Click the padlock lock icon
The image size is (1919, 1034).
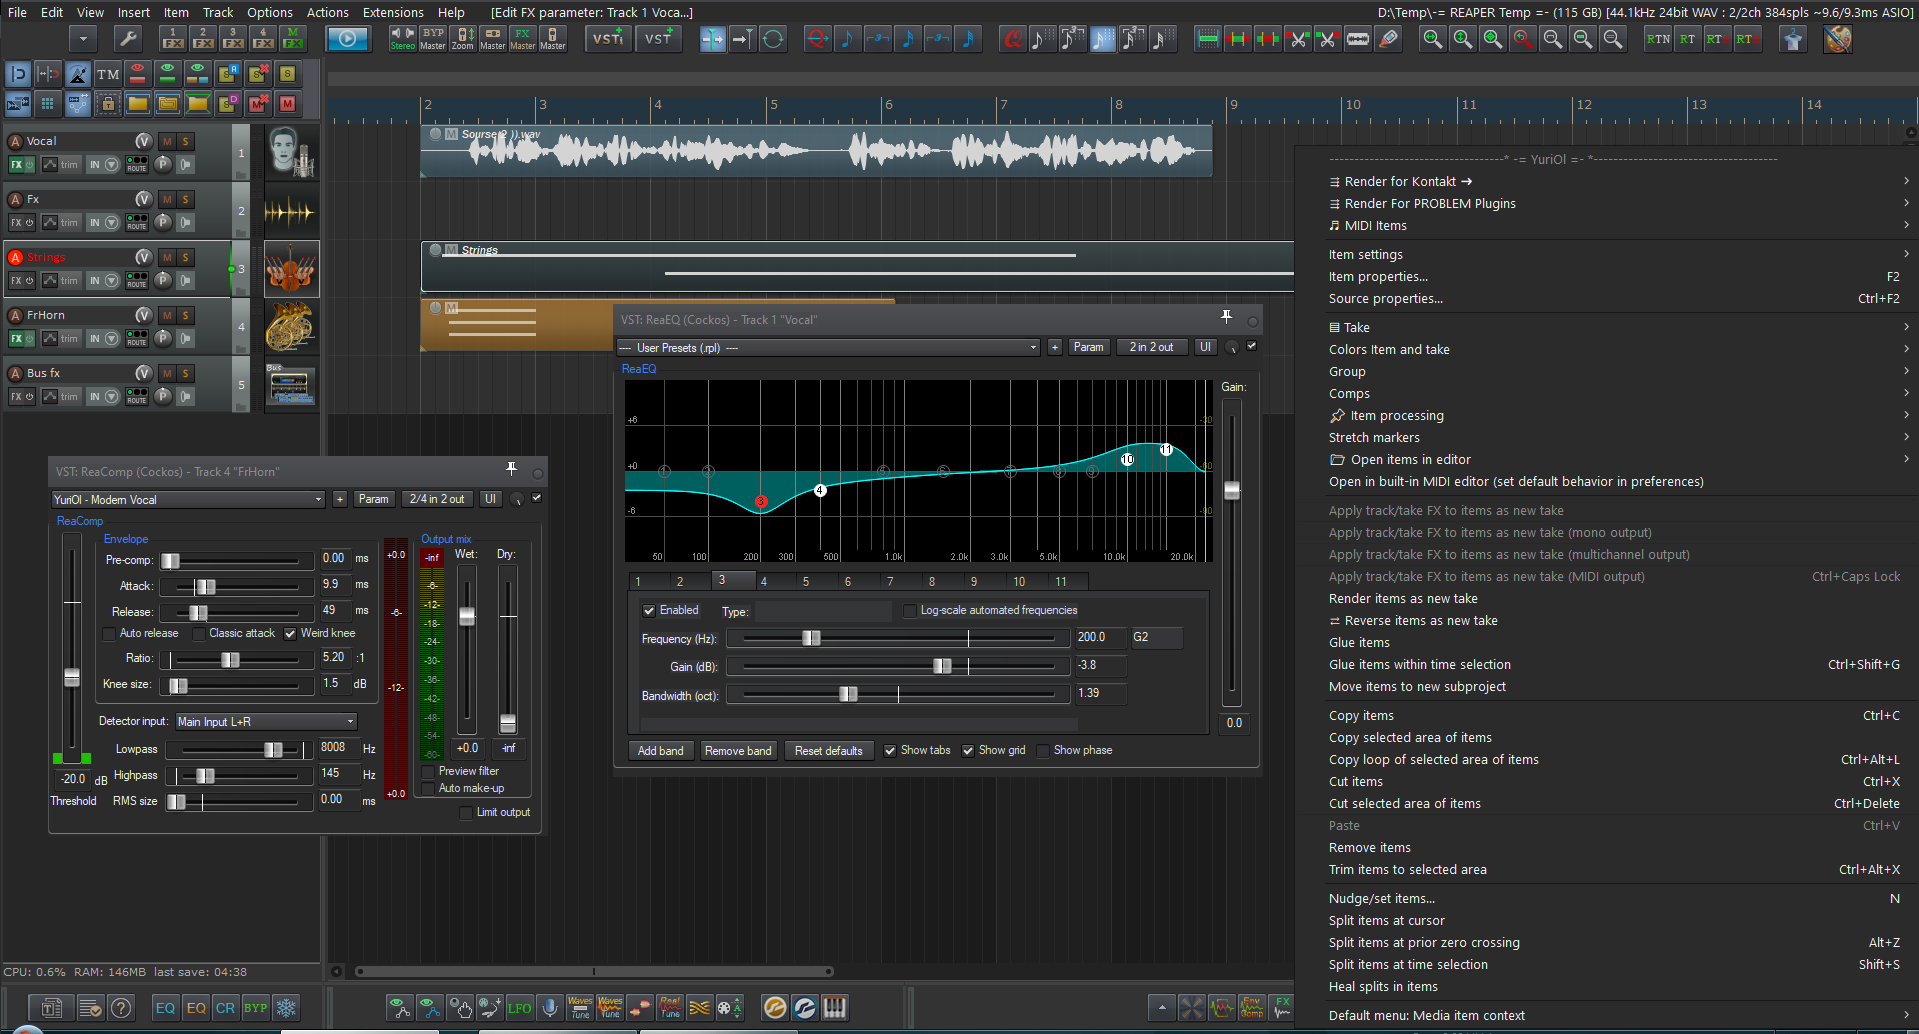pyautogui.click(x=108, y=103)
